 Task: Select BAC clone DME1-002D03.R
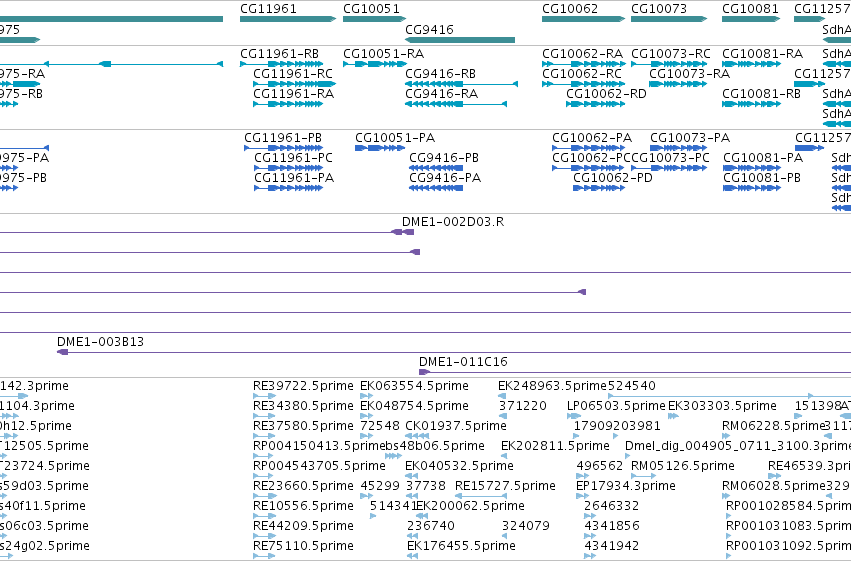[453, 222]
